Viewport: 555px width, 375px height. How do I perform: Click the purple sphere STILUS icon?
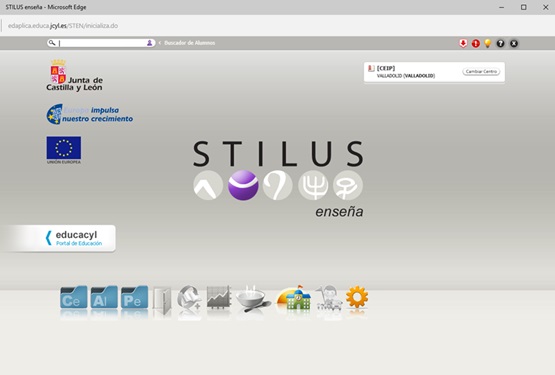coord(243,185)
